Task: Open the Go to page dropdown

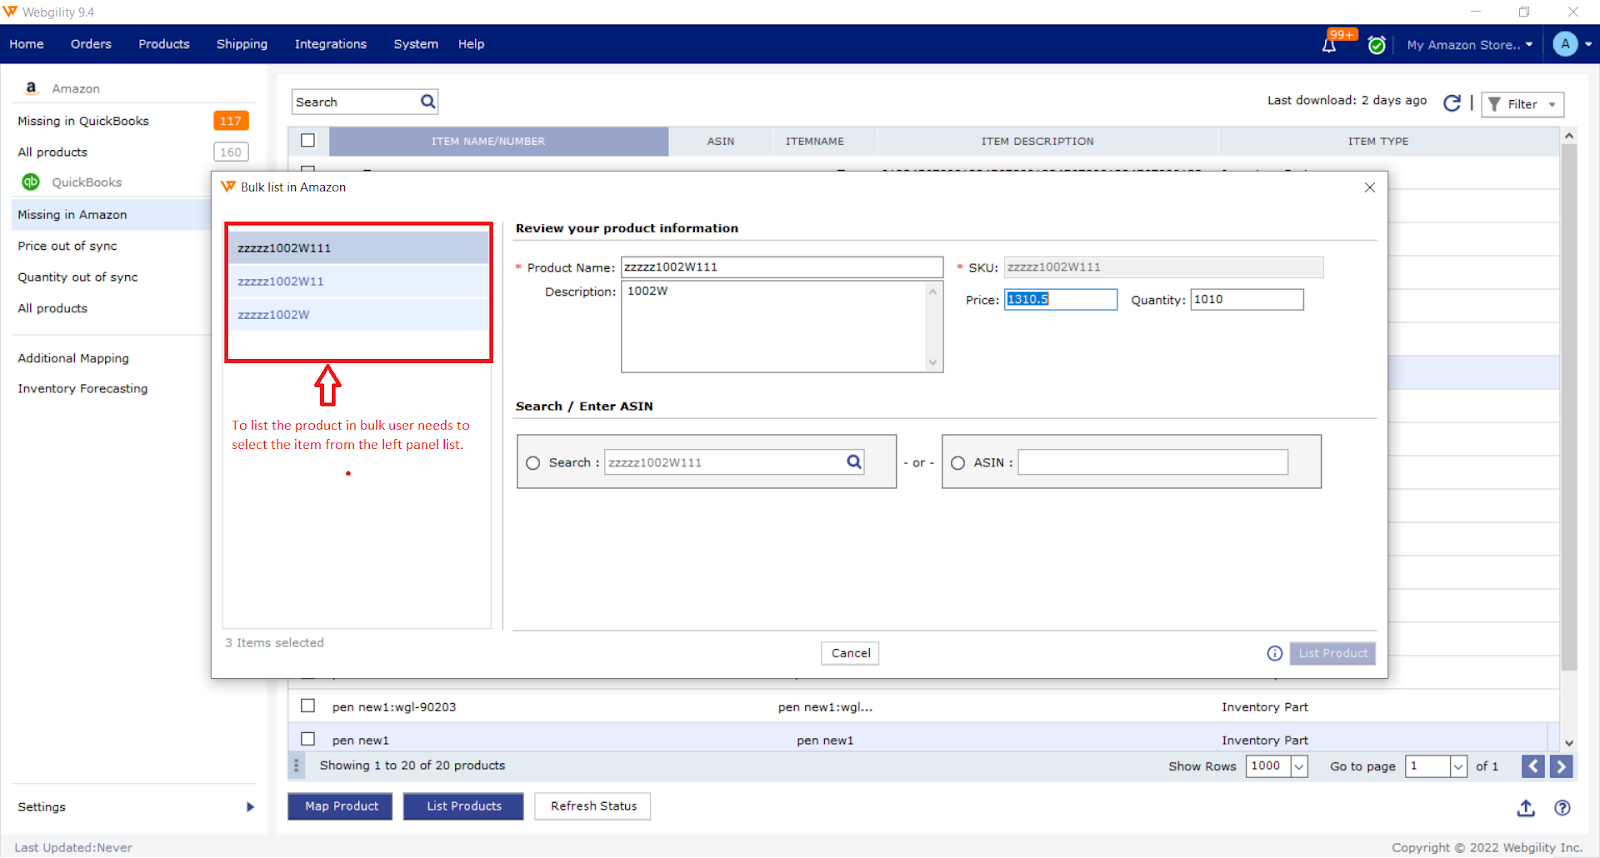Action: (x=1458, y=766)
